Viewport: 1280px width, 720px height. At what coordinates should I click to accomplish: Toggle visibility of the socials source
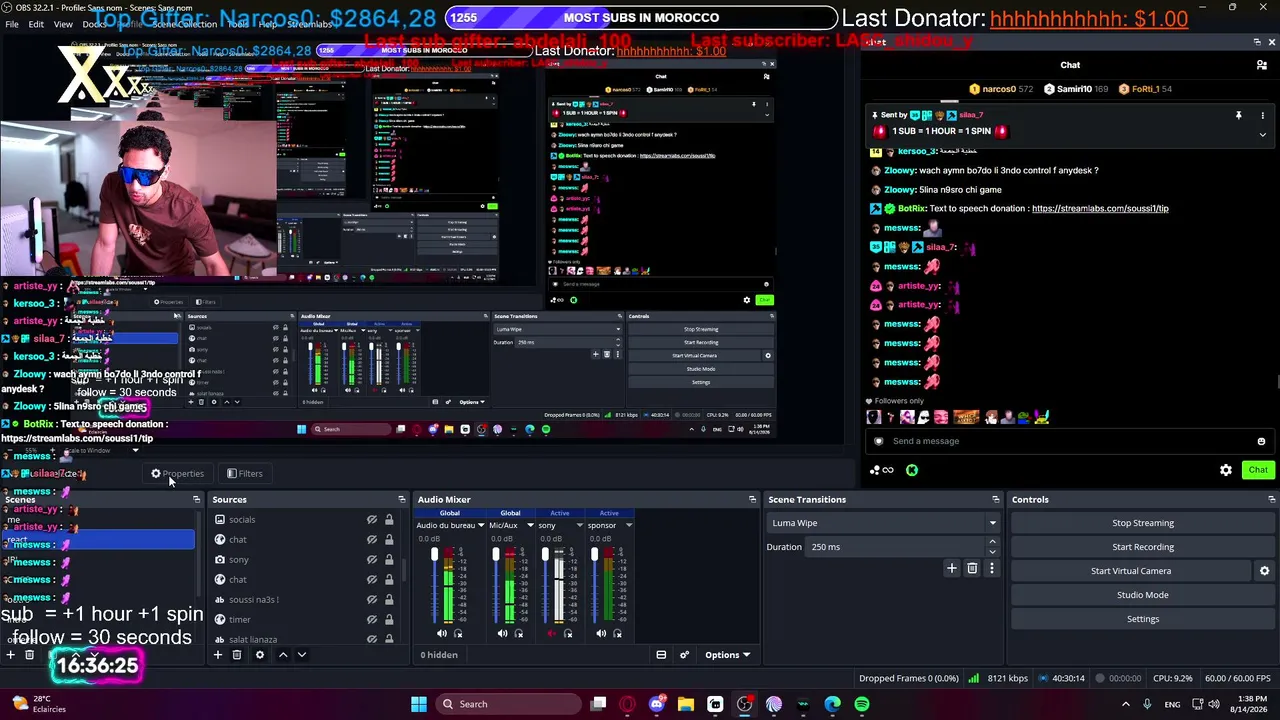372,520
